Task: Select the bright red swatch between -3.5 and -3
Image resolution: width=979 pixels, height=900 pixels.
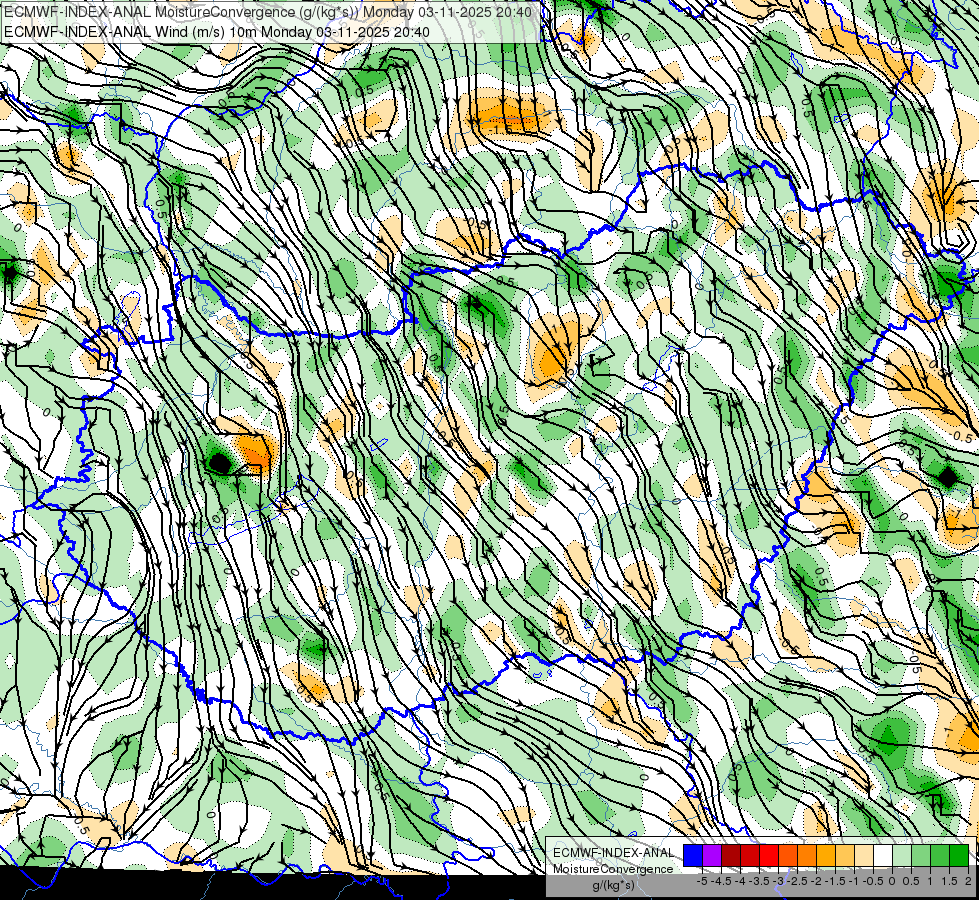Action: coord(769,856)
